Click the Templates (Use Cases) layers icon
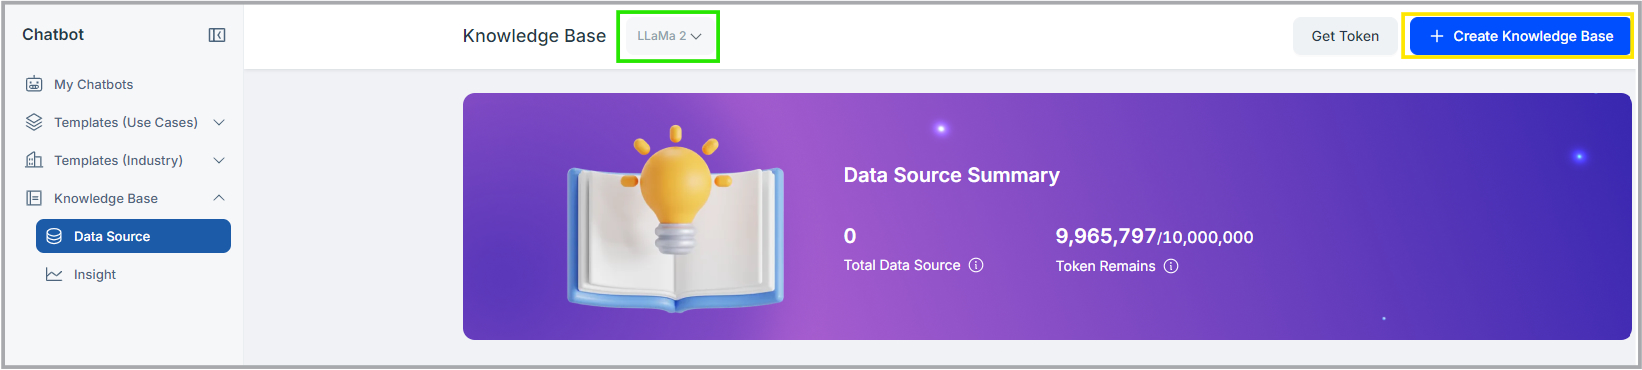The height and width of the screenshot is (370, 1642). [34, 122]
